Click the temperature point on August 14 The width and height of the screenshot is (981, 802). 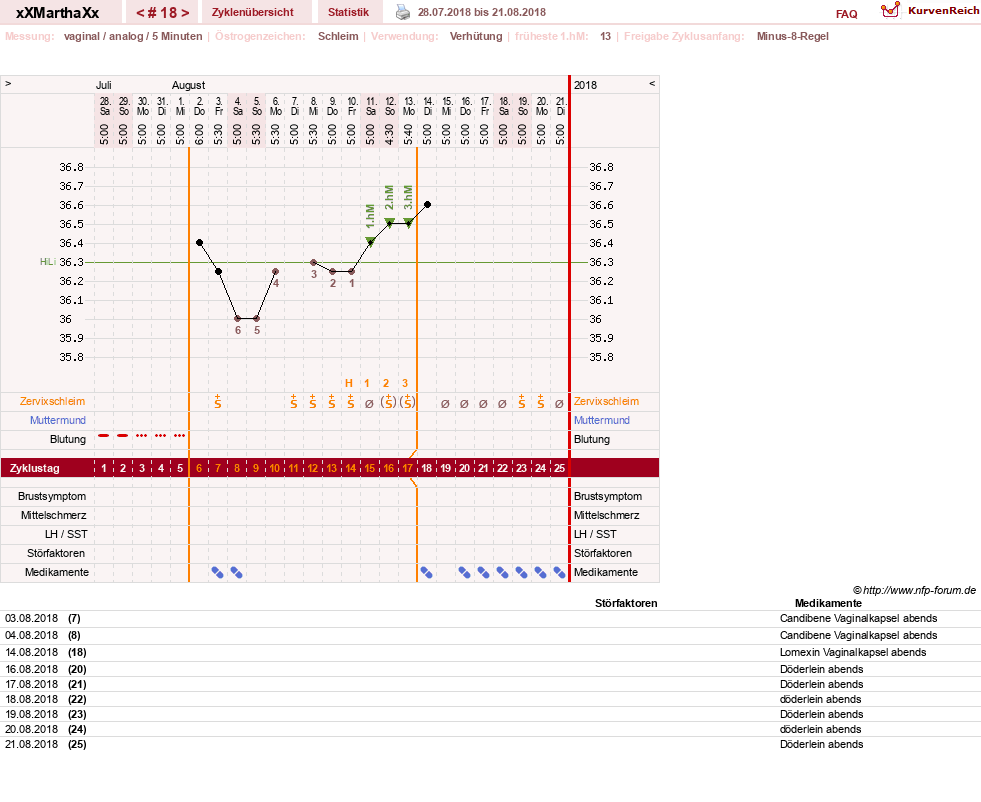click(x=427, y=205)
